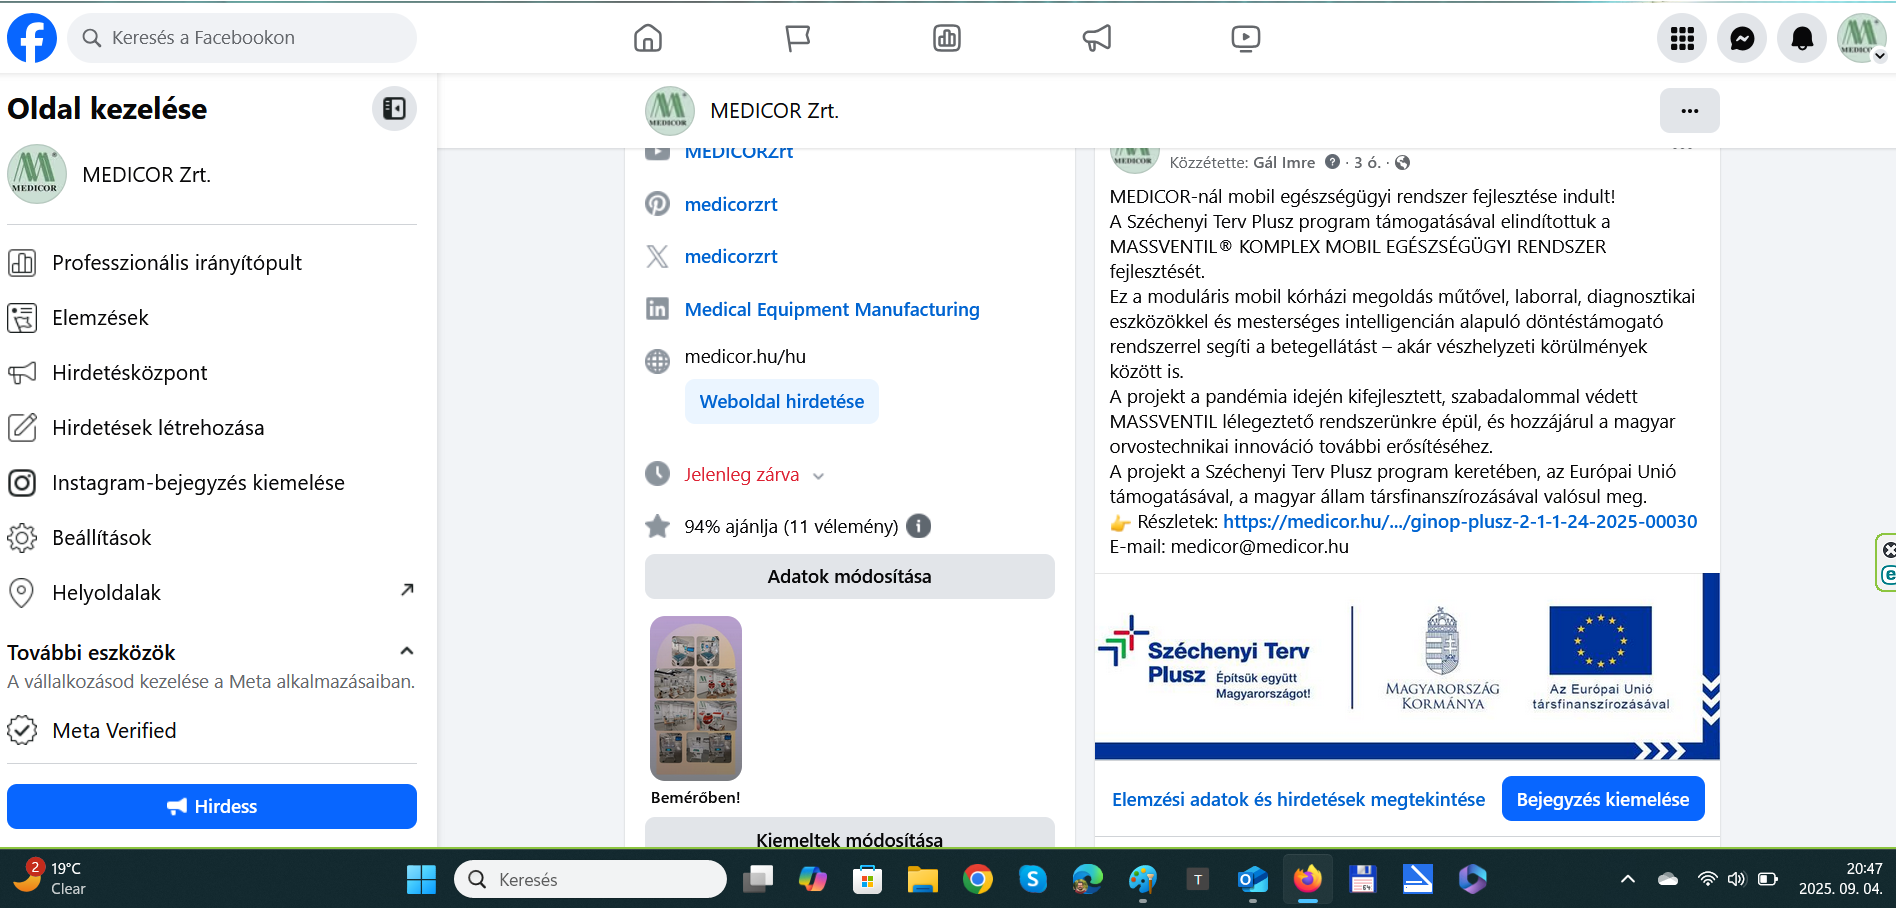Open Elemzések from the sidebar

100,318
